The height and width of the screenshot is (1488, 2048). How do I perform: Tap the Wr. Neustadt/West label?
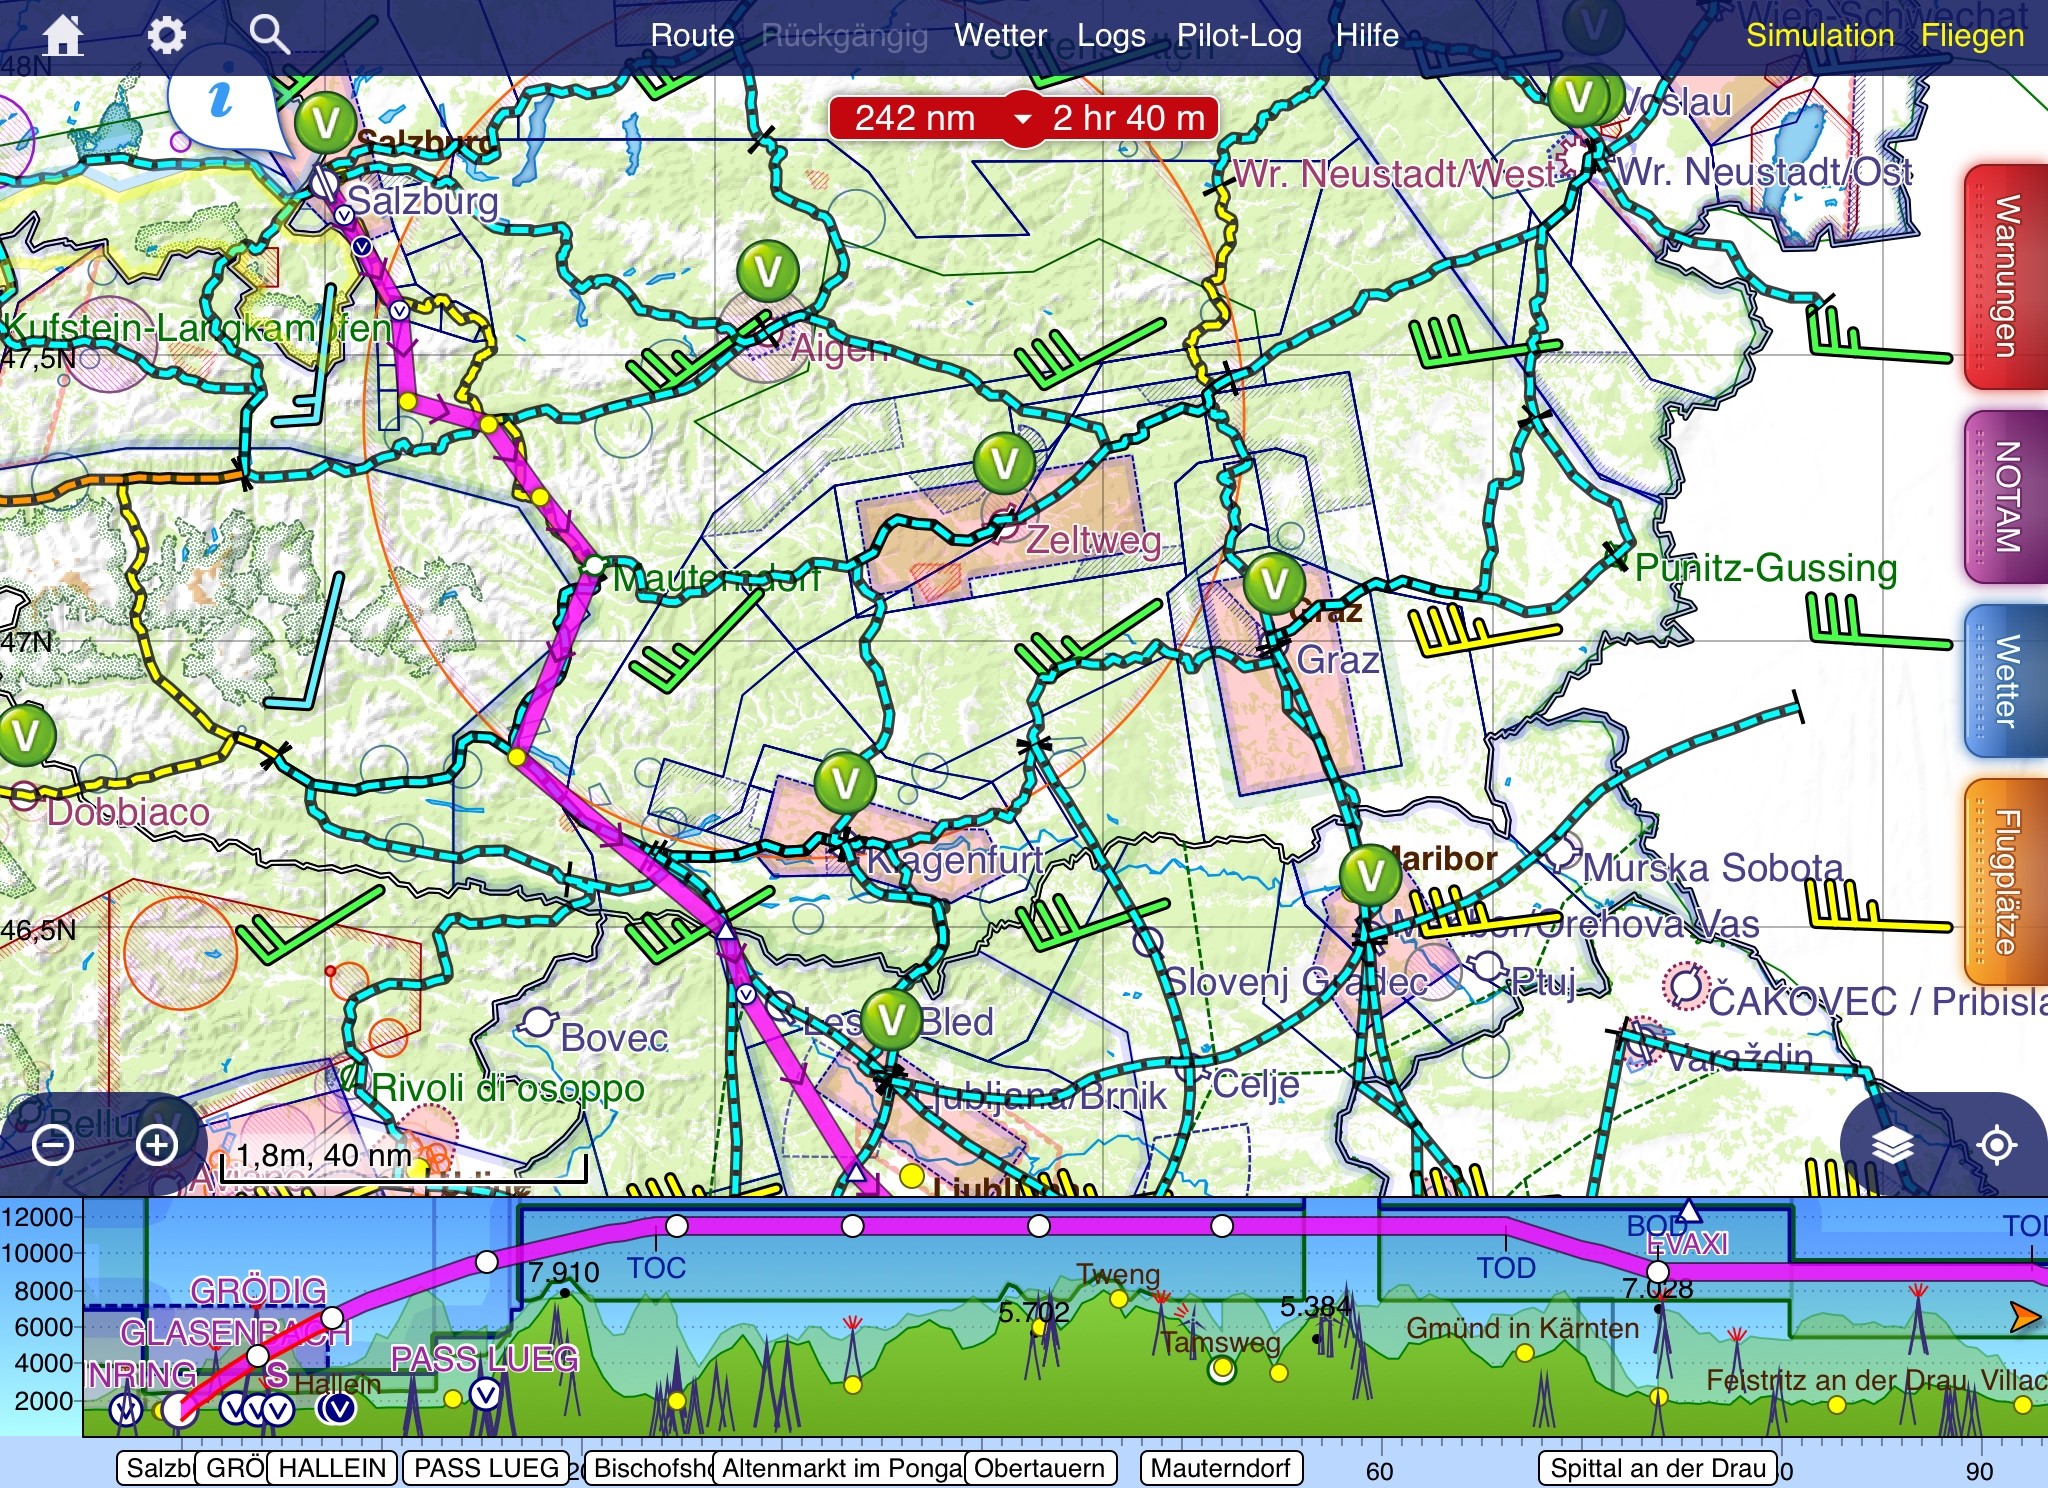coord(1394,174)
